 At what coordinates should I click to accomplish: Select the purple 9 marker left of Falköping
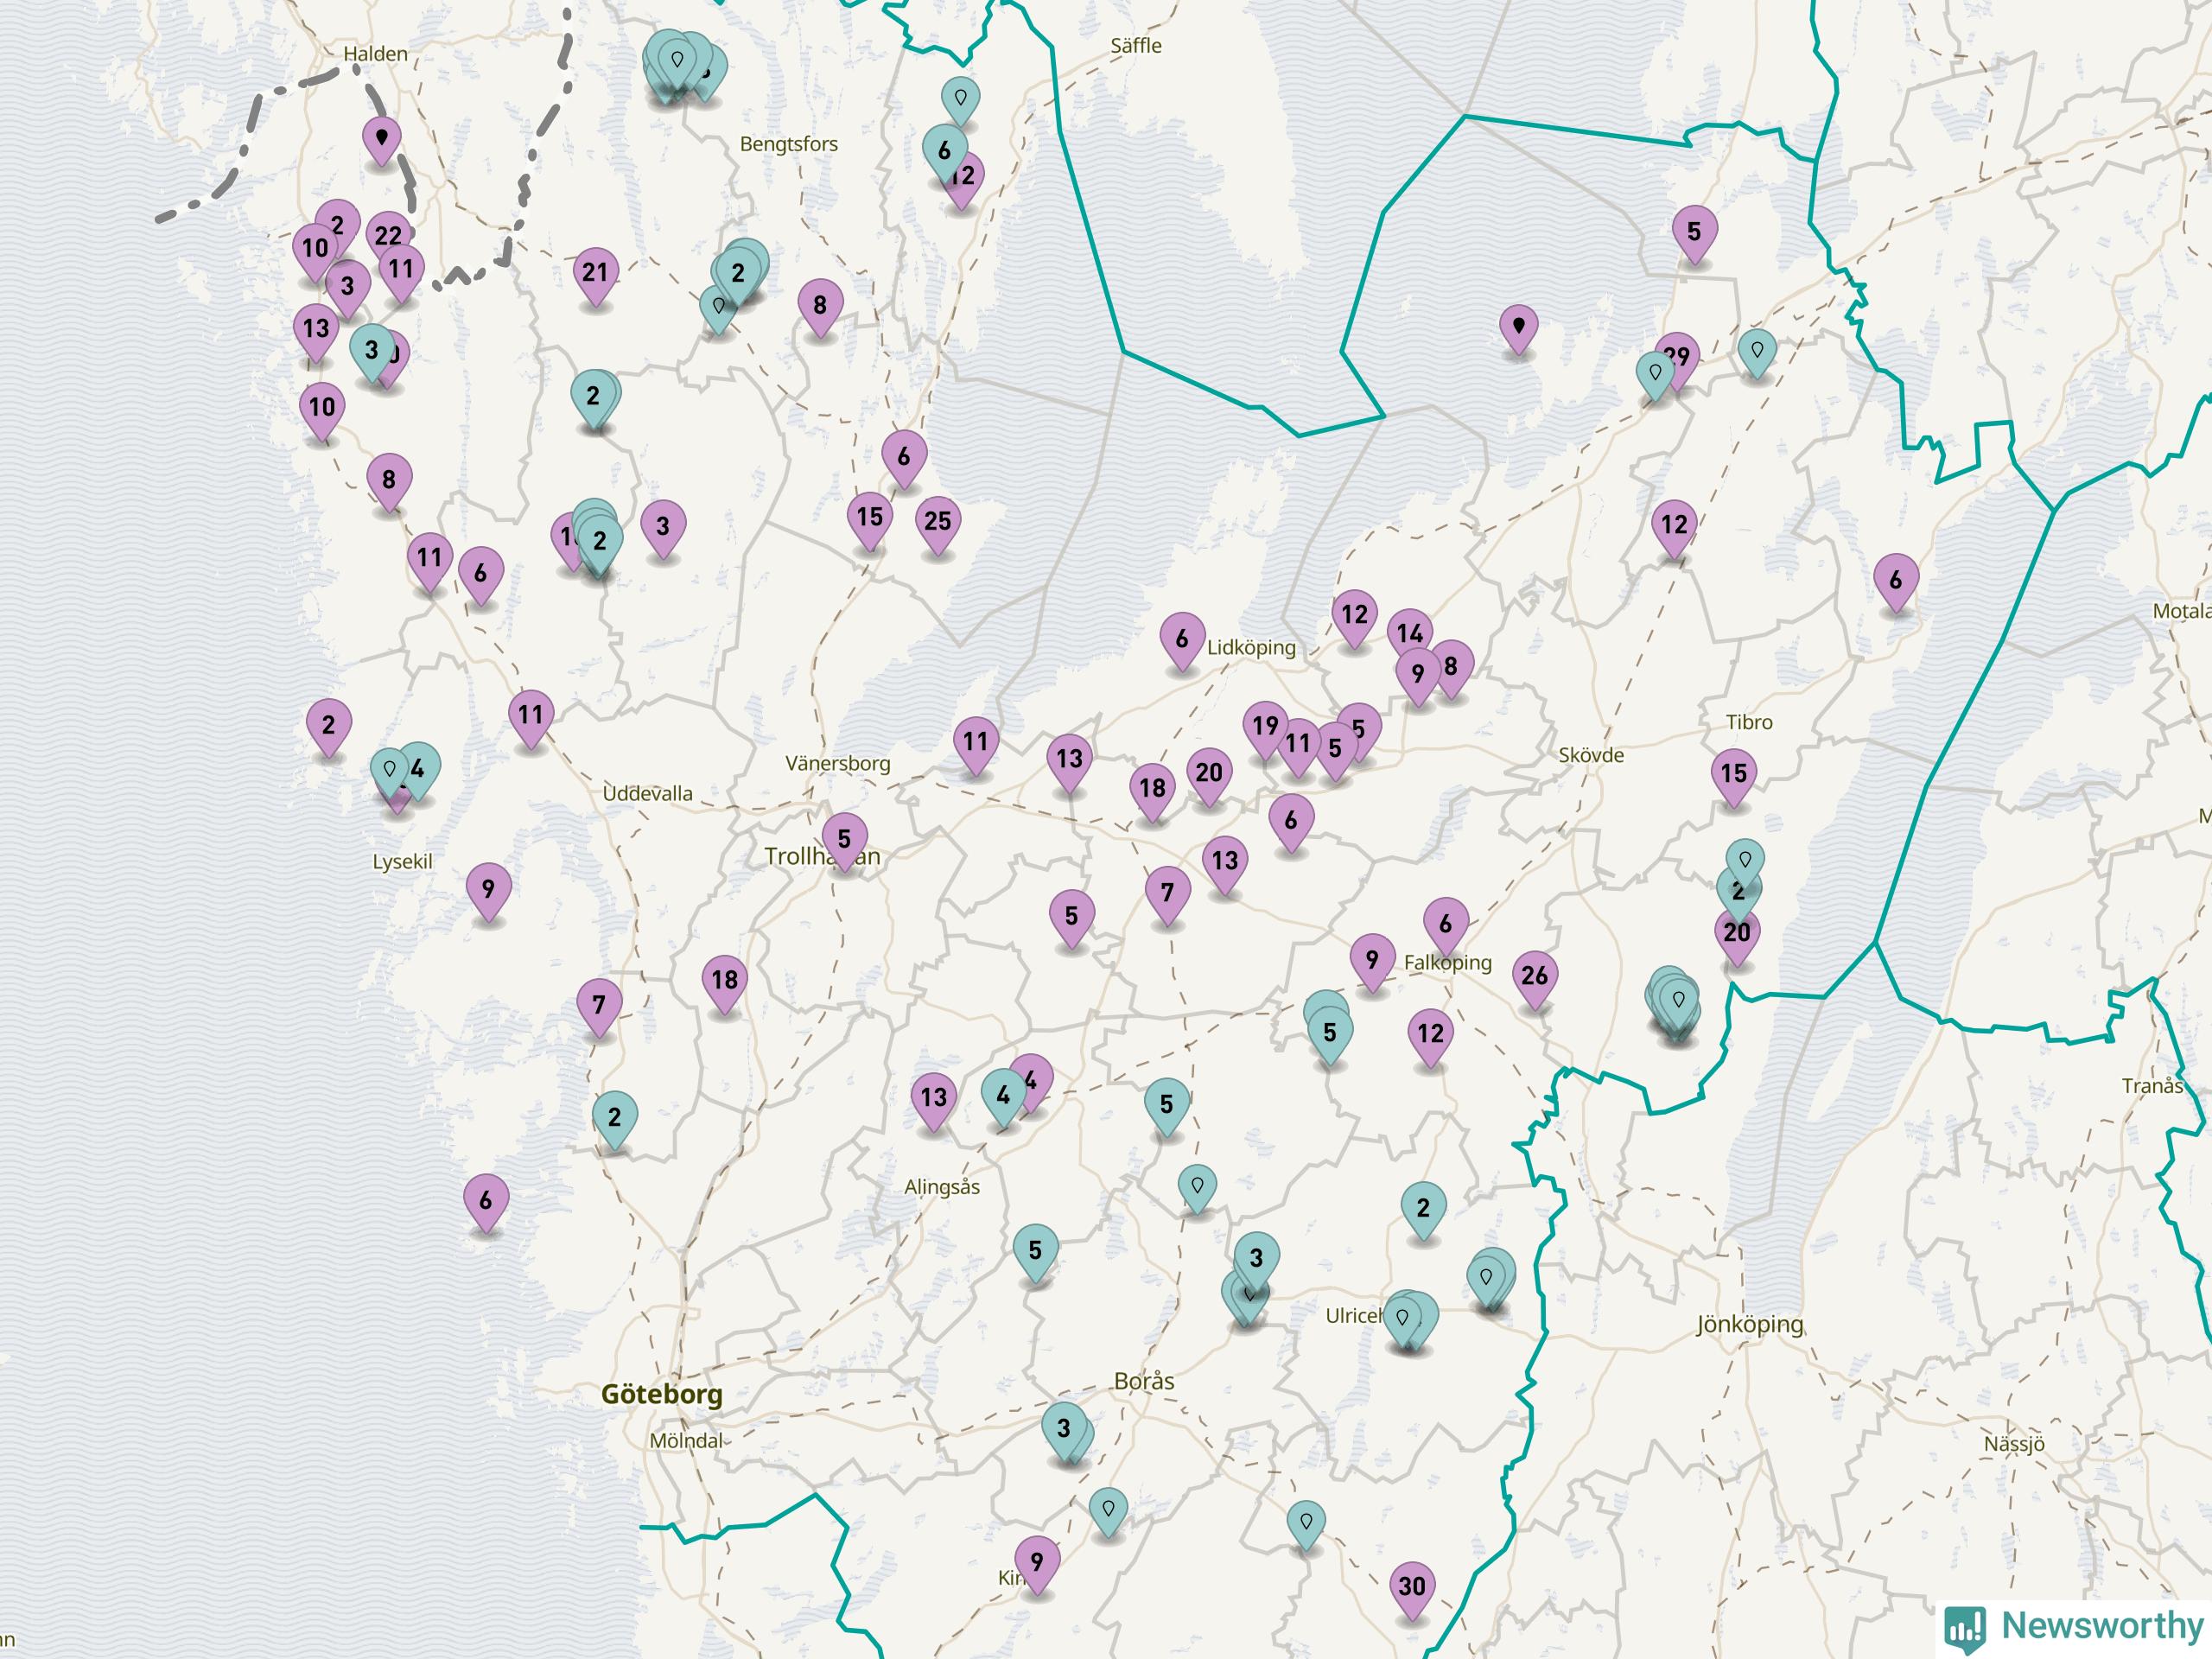click(1372, 960)
